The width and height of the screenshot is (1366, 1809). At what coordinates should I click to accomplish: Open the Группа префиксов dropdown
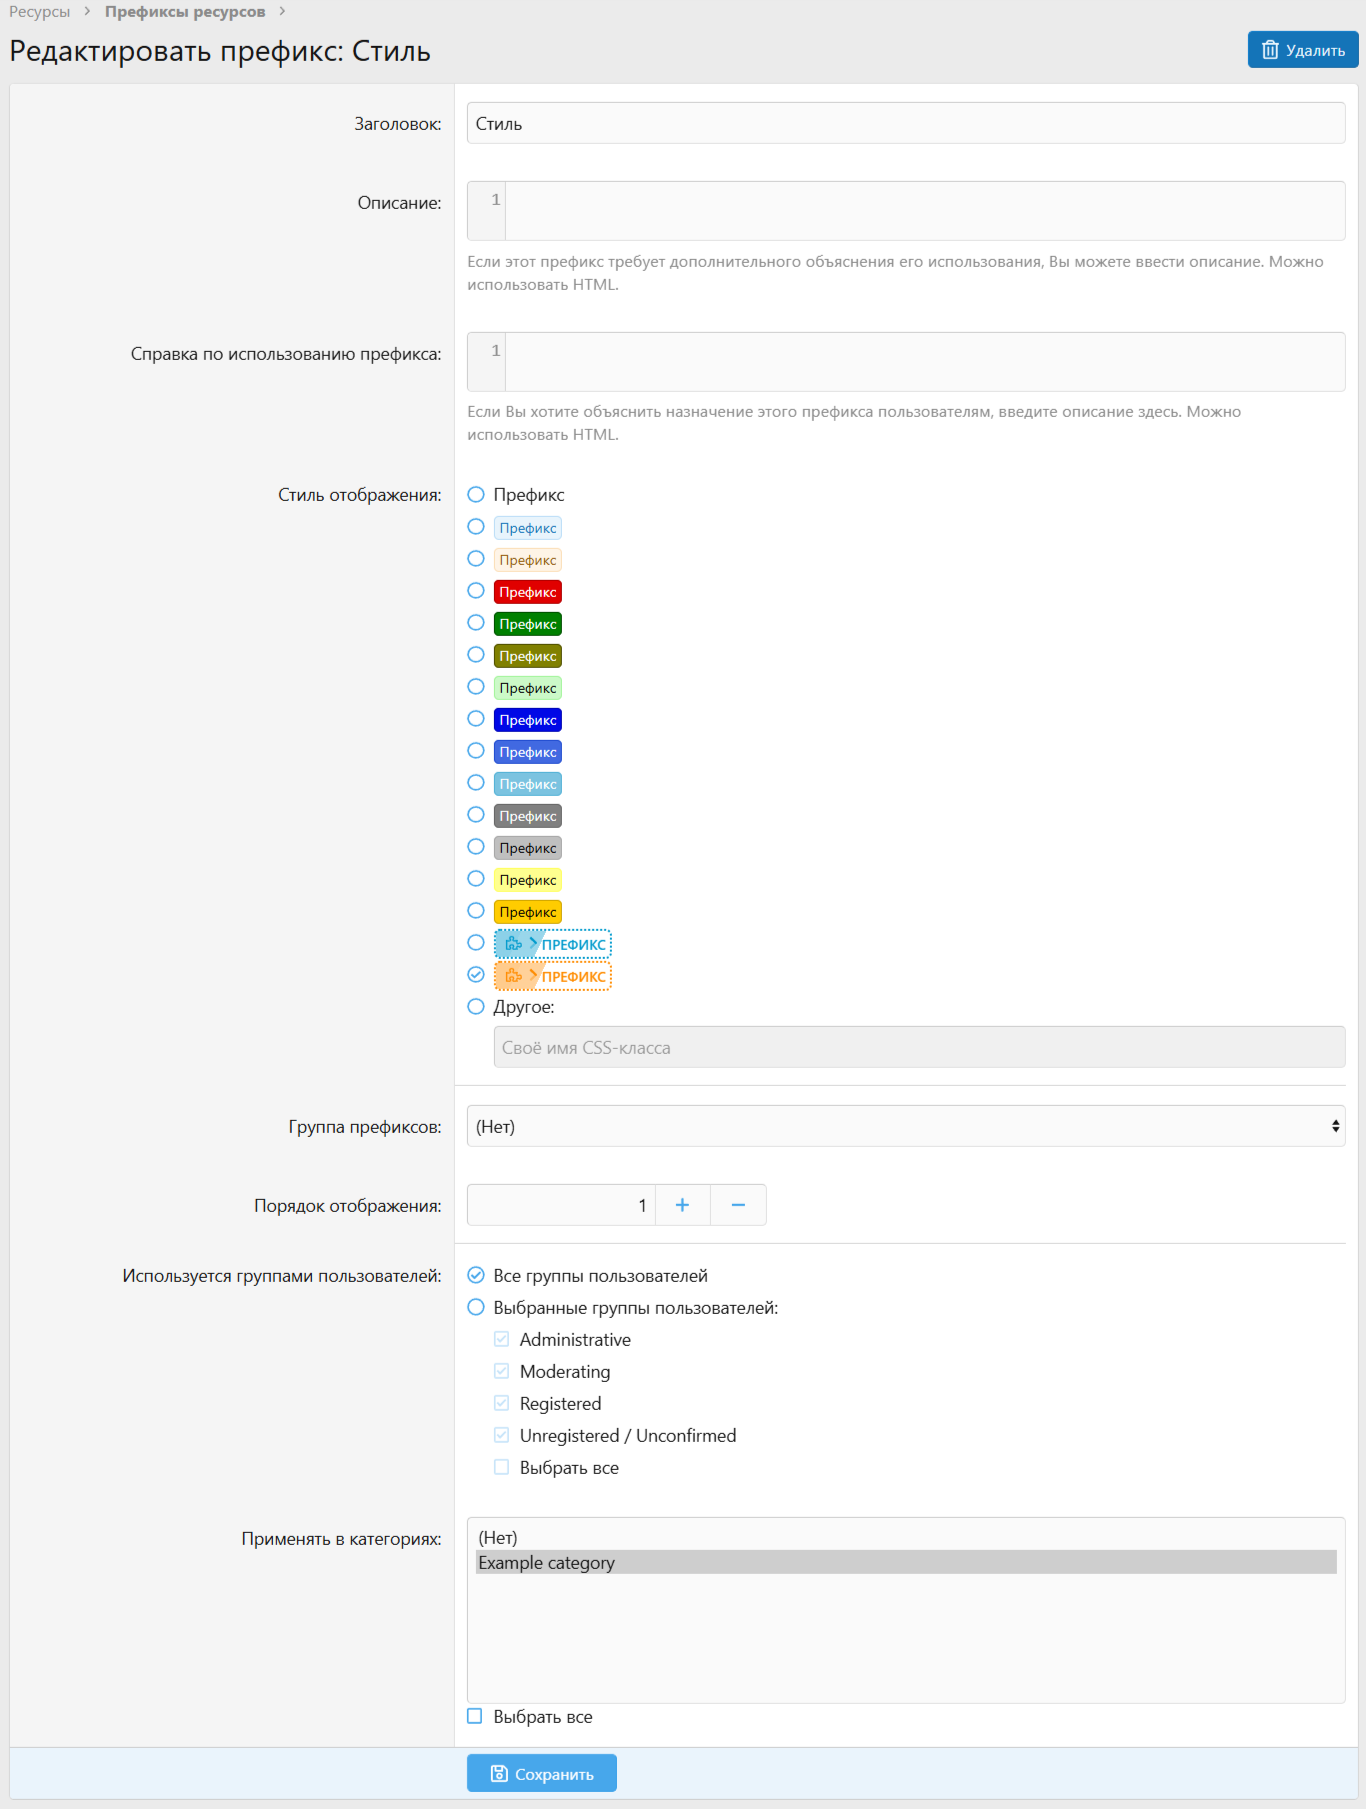click(x=905, y=1126)
